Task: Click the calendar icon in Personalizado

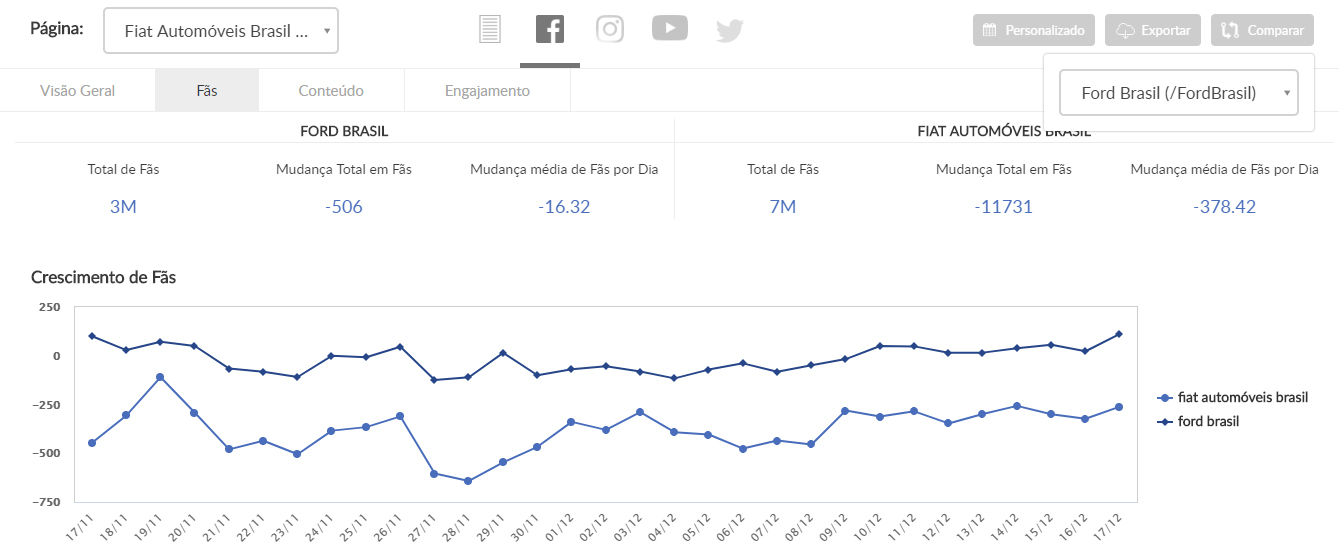Action: [x=990, y=30]
